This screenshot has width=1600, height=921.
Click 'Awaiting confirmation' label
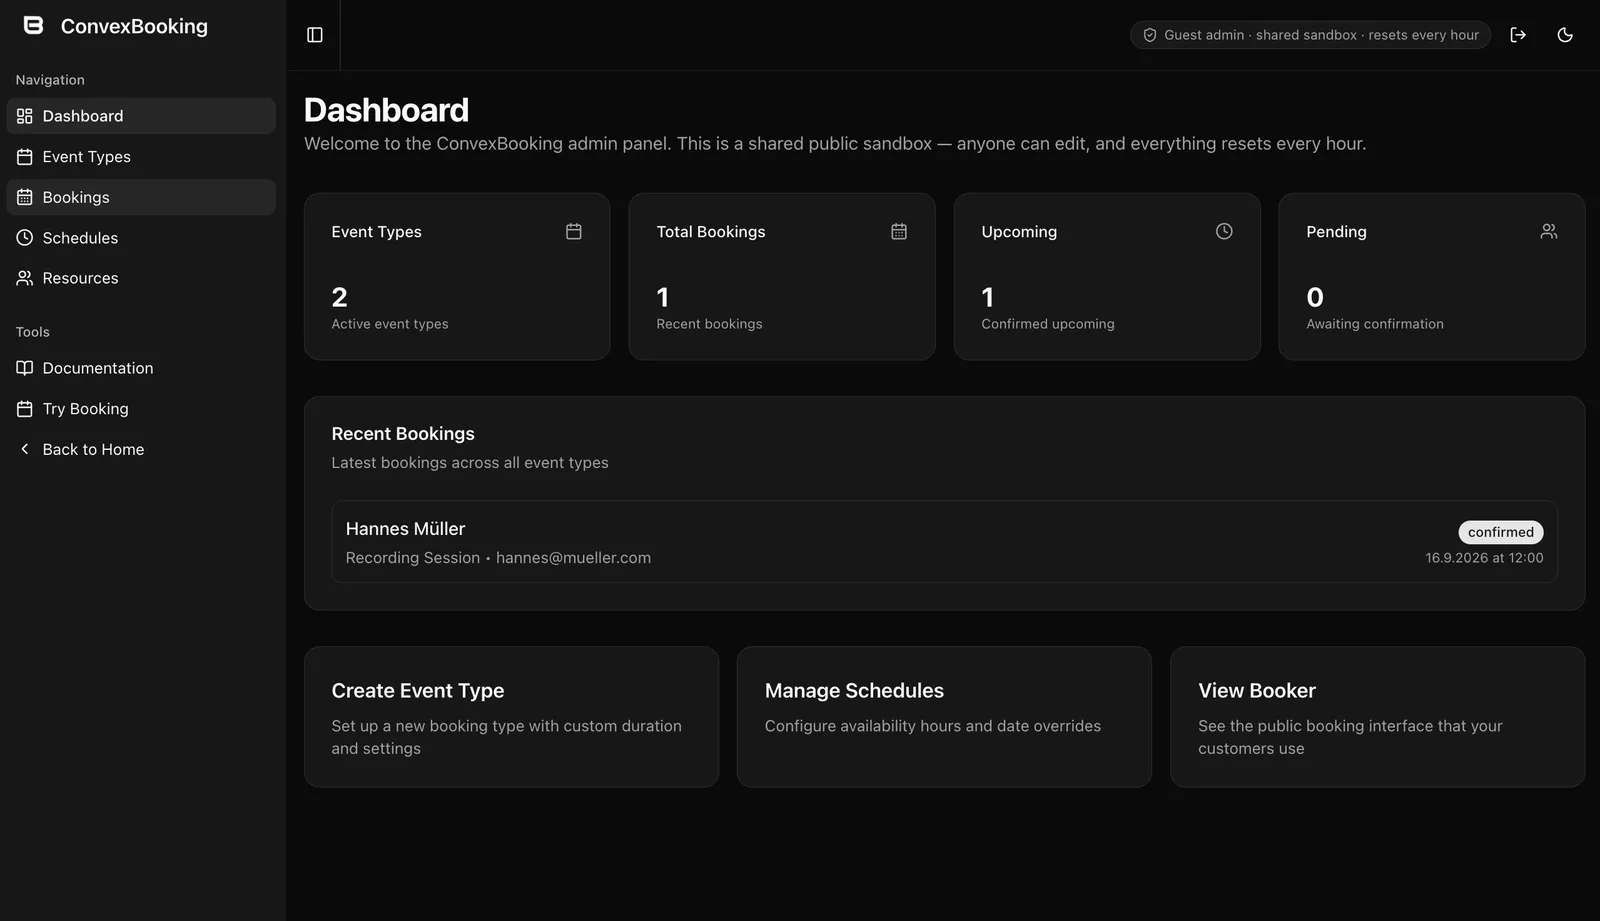1375,324
